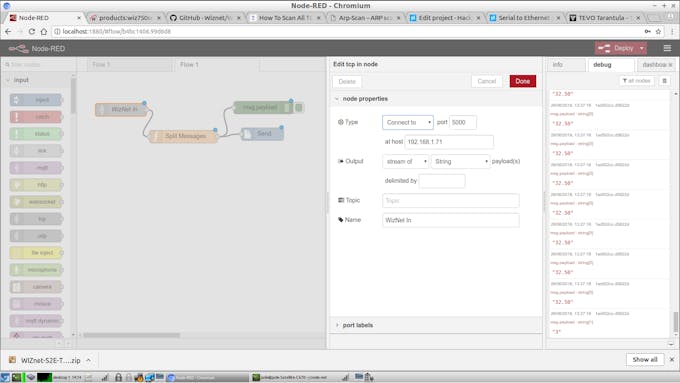Bookmark page with the star icon
The image size is (680, 383).
pyautogui.click(x=658, y=31)
